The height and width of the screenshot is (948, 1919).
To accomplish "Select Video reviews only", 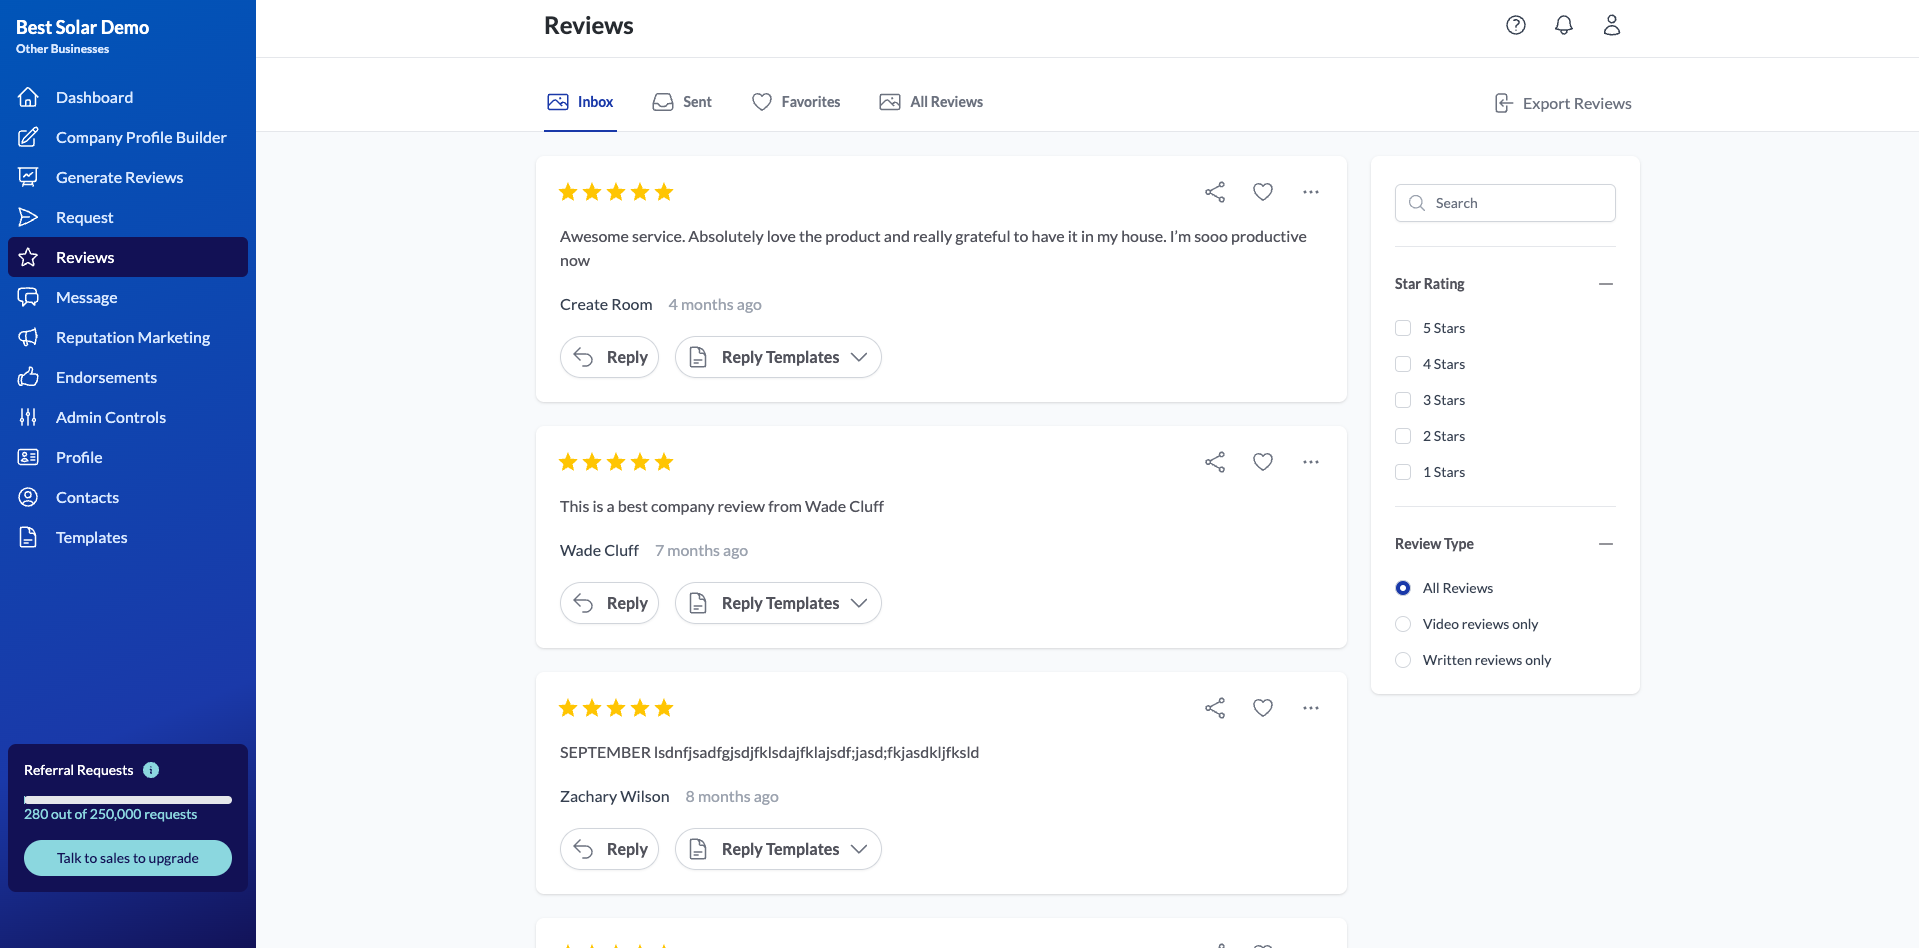I will (x=1403, y=623).
